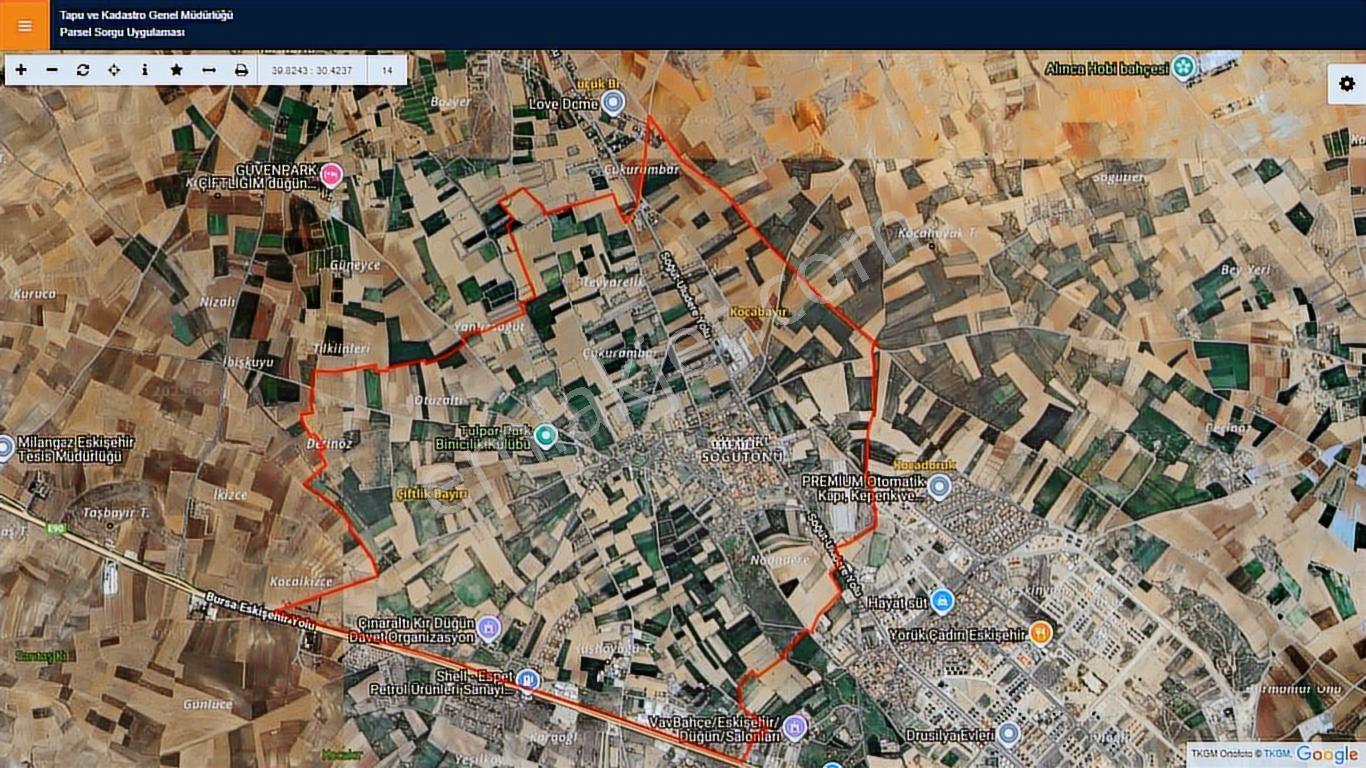This screenshot has height=768, width=1366.
Task: Select the parcel info tool
Action: point(145,70)
